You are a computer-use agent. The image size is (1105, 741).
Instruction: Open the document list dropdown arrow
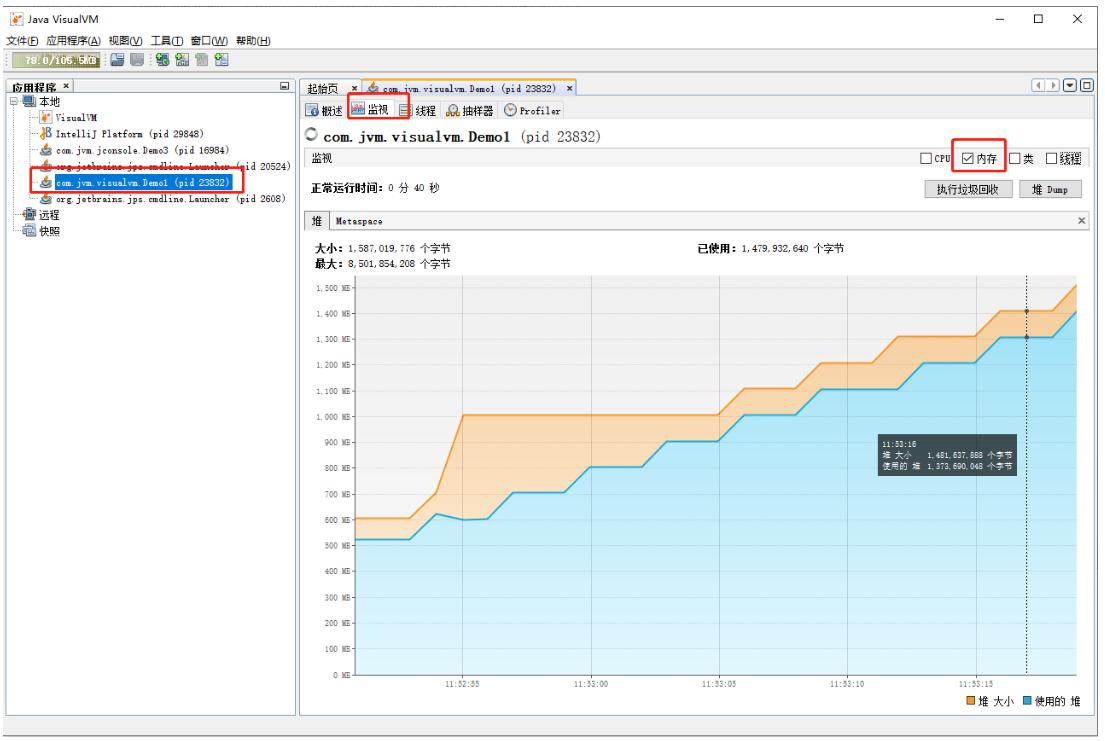click(x=1070, y=87)
